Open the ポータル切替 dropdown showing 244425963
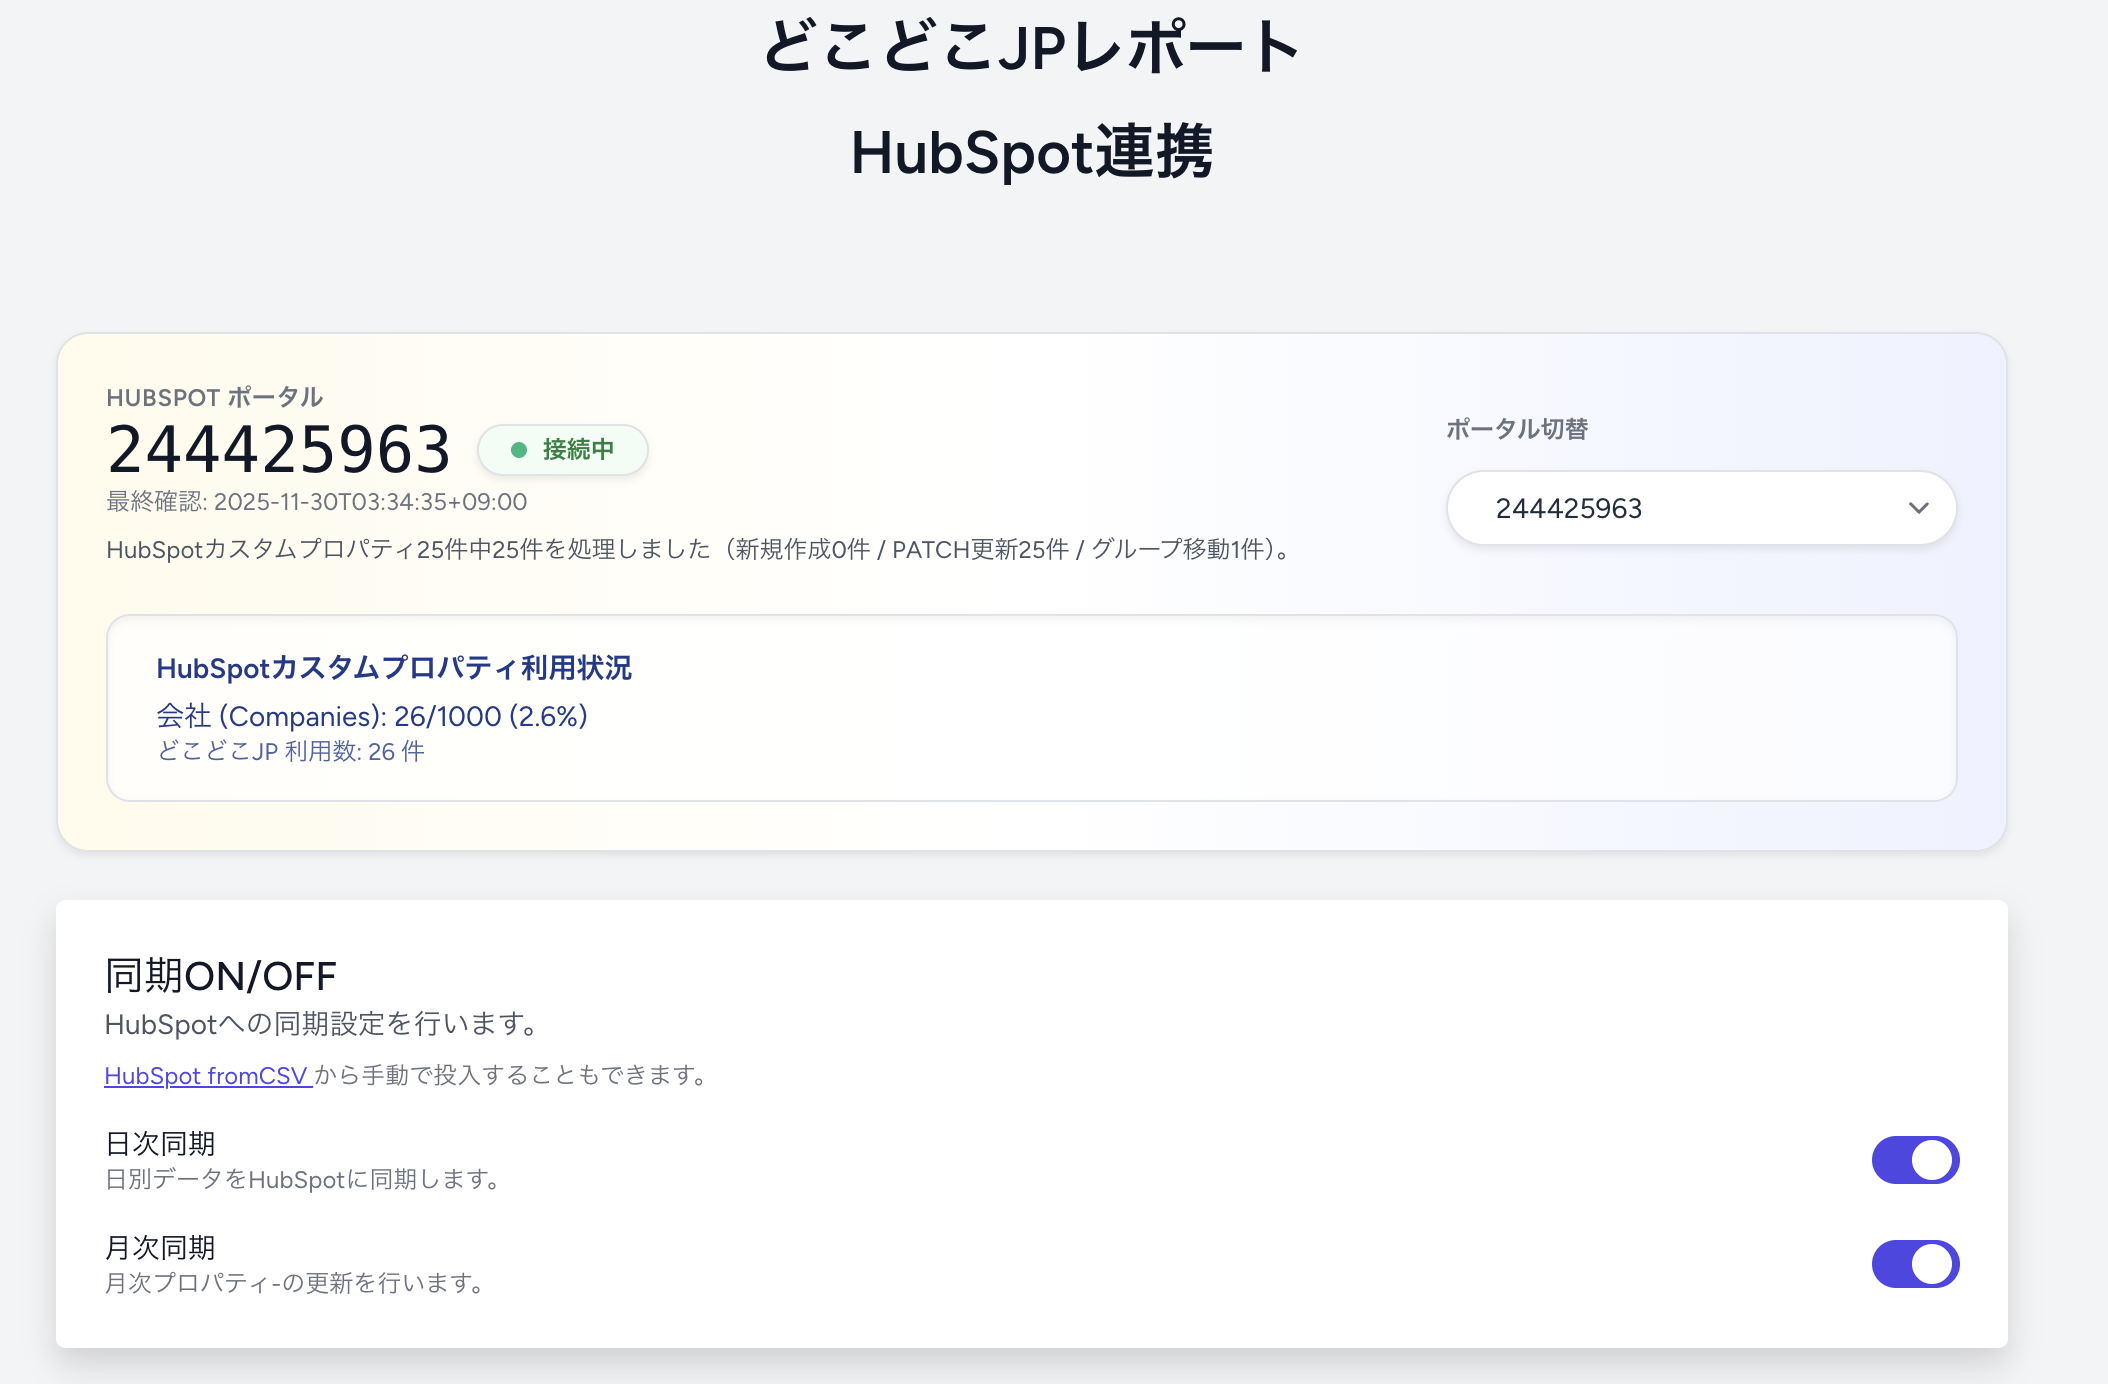The height and width of the screenshot is (1384, 2108). click(x=1700, y=508)
